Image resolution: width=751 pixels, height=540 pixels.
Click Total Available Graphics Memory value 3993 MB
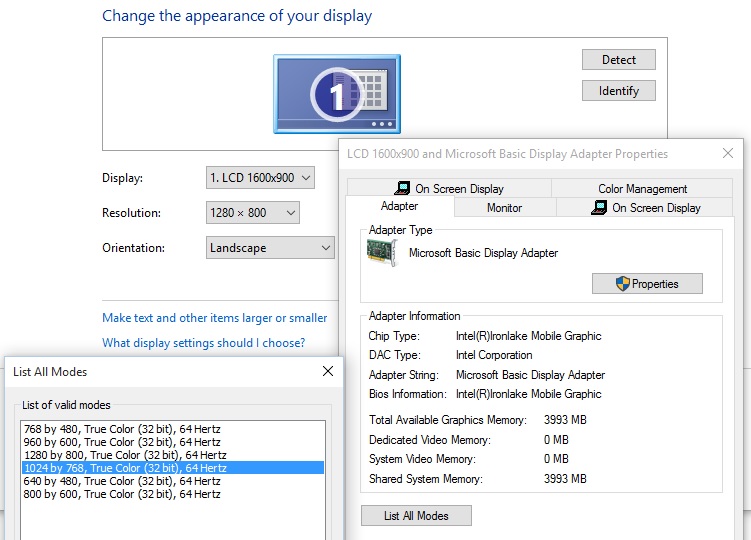pos(565,420)
